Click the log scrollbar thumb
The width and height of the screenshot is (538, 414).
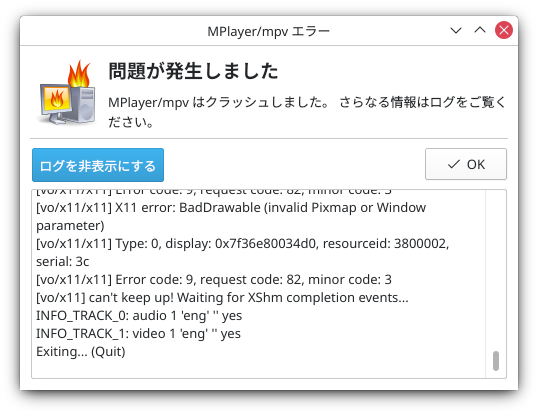(x=496, y=360)
